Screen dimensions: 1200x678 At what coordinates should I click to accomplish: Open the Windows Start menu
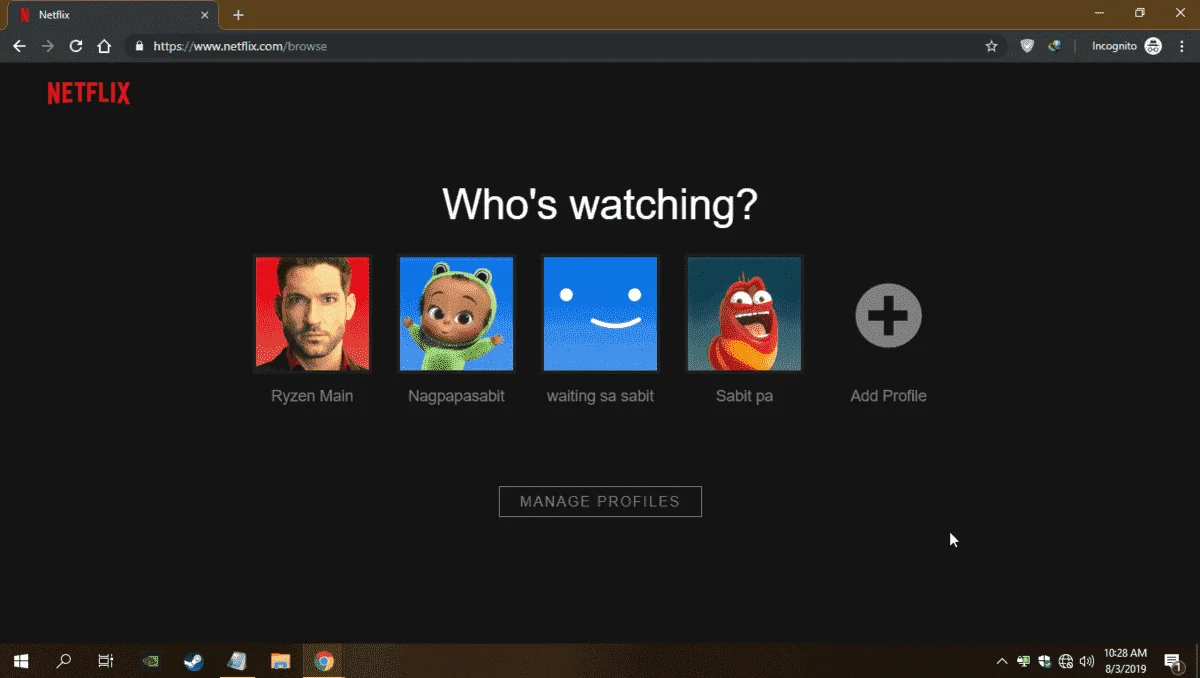point(20,661)
